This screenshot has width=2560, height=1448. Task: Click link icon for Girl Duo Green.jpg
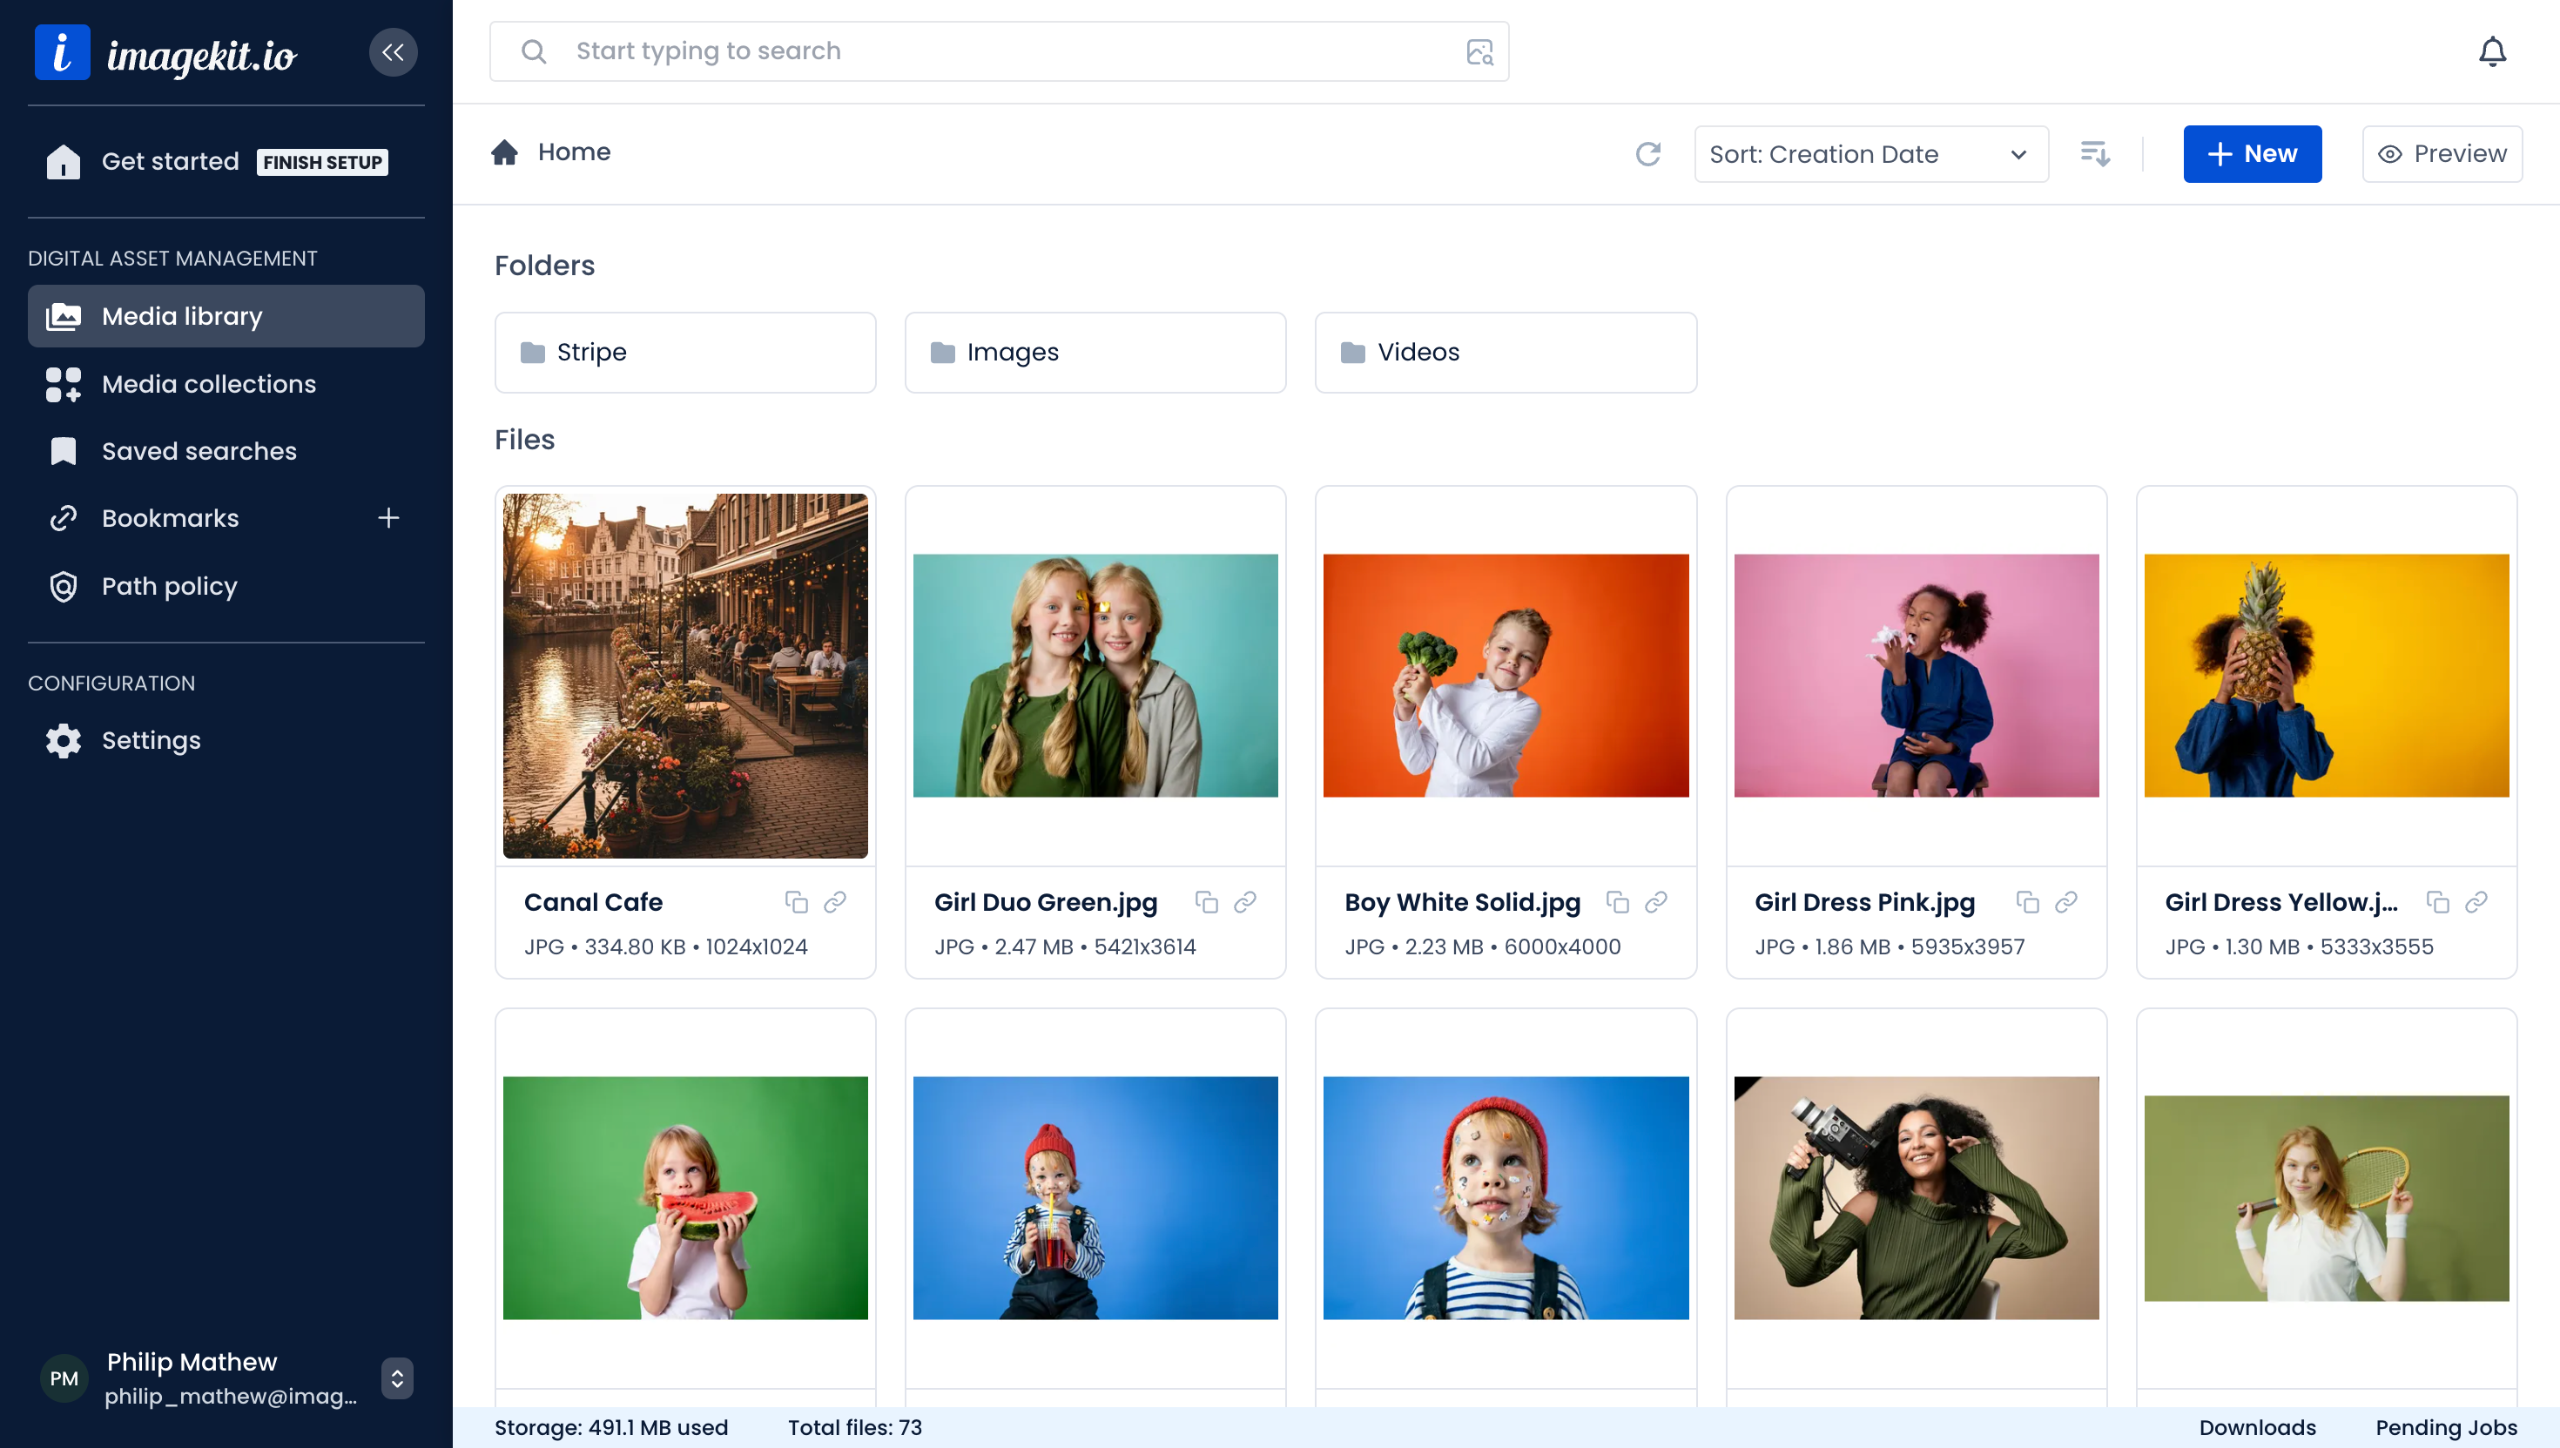click(x=1245, y=902)
